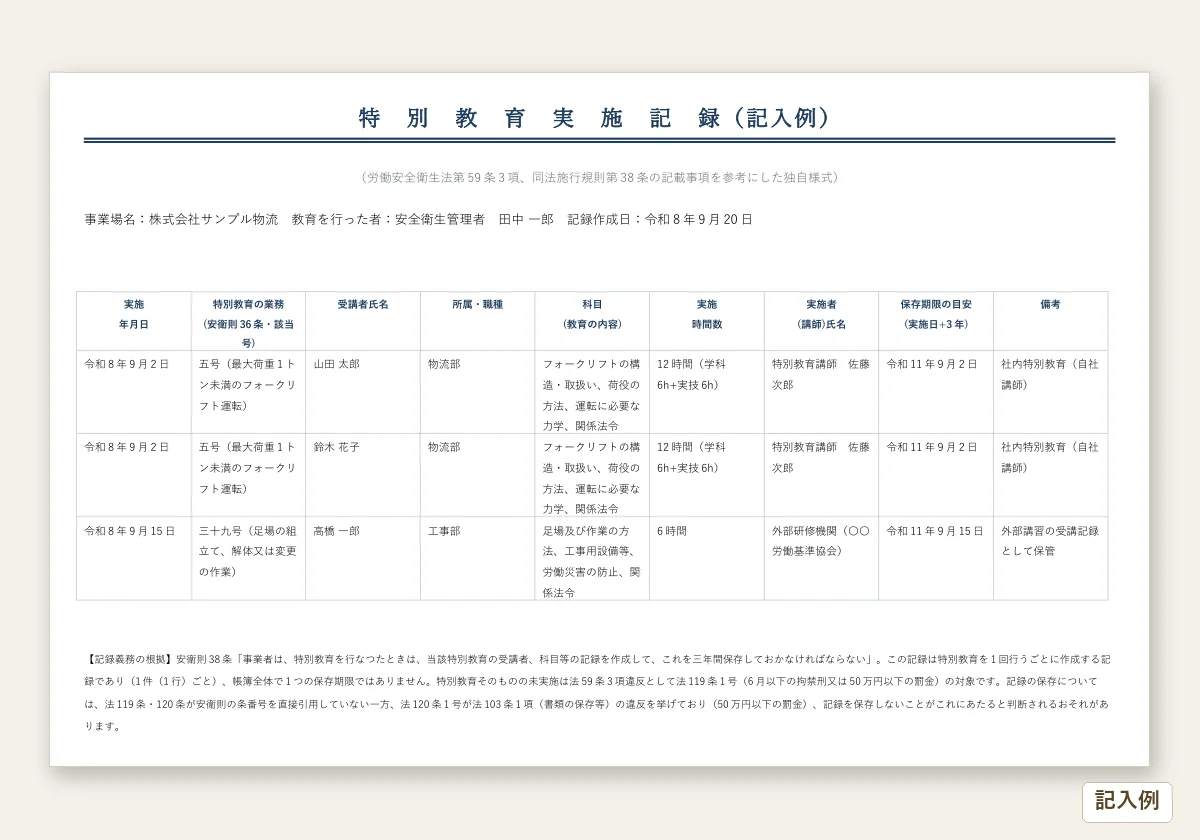
Task: Click the 6時間 duration cell
Action: coord(707,558)
